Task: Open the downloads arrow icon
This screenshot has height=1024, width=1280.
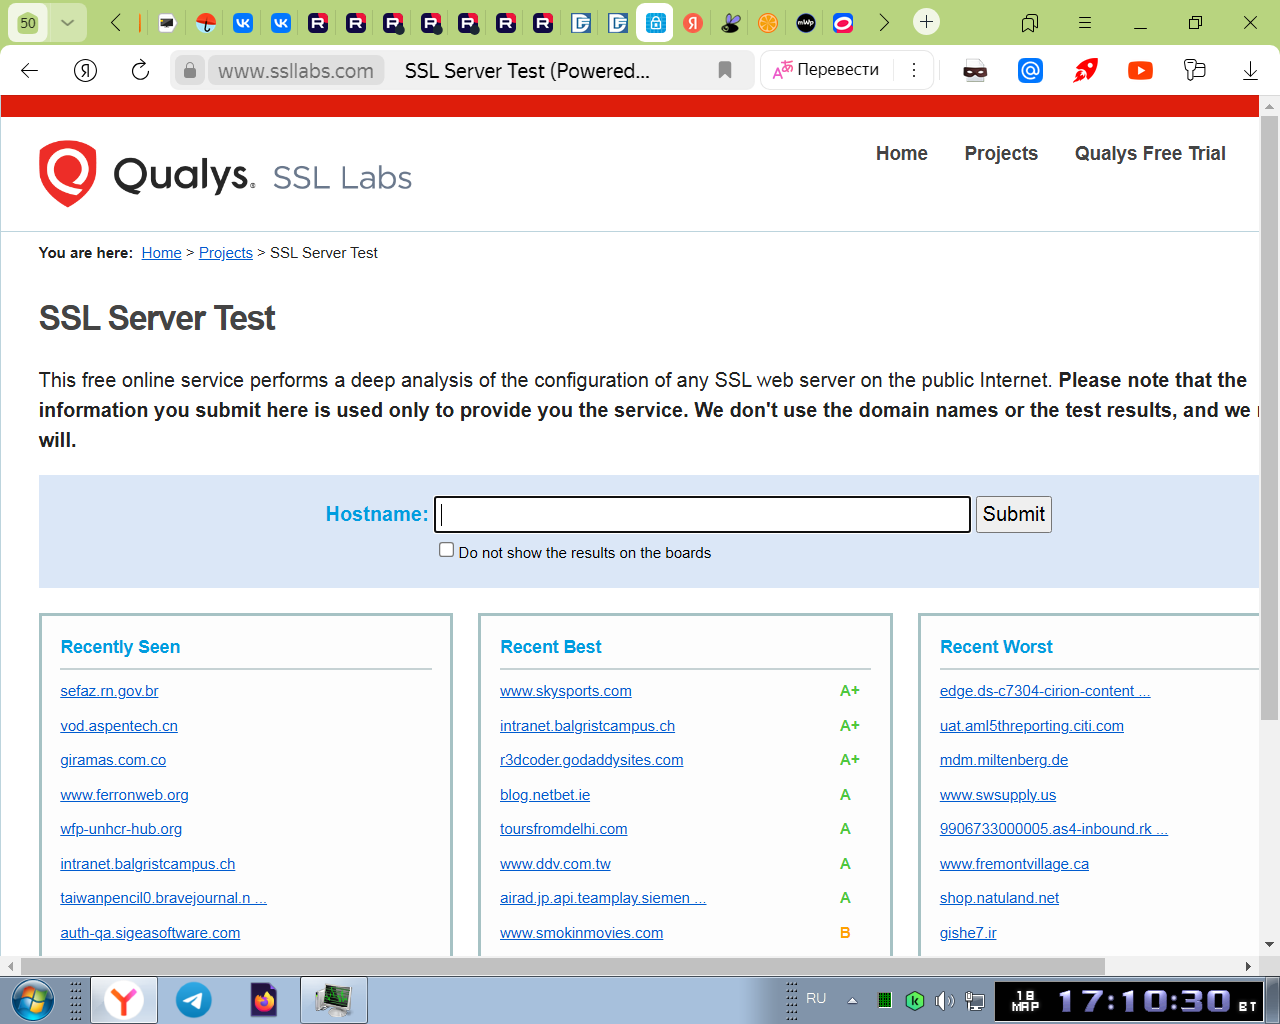Action: click(x=1250, y=70)
